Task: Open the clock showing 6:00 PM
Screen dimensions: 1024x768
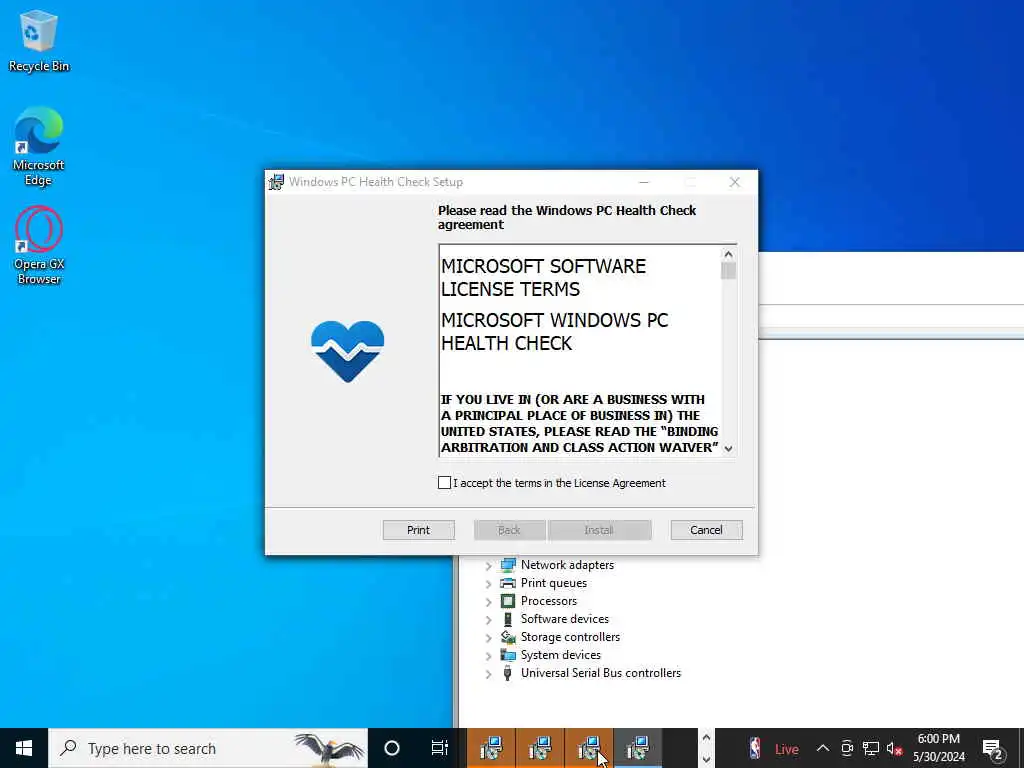Action: click(938, 748)
